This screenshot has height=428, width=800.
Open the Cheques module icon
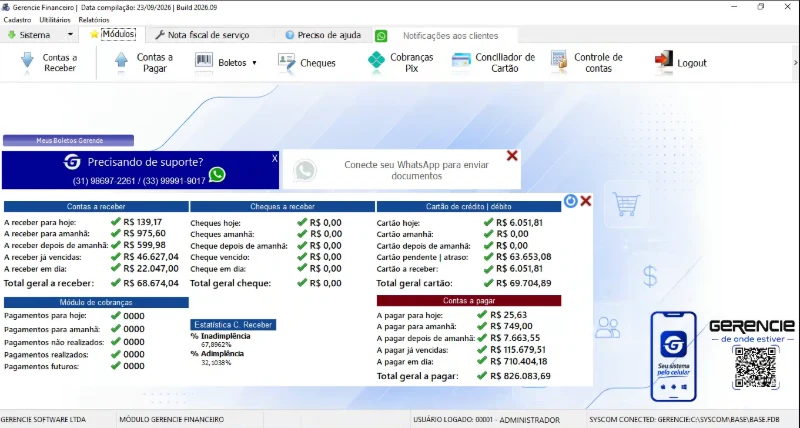[x=286, y=63]
